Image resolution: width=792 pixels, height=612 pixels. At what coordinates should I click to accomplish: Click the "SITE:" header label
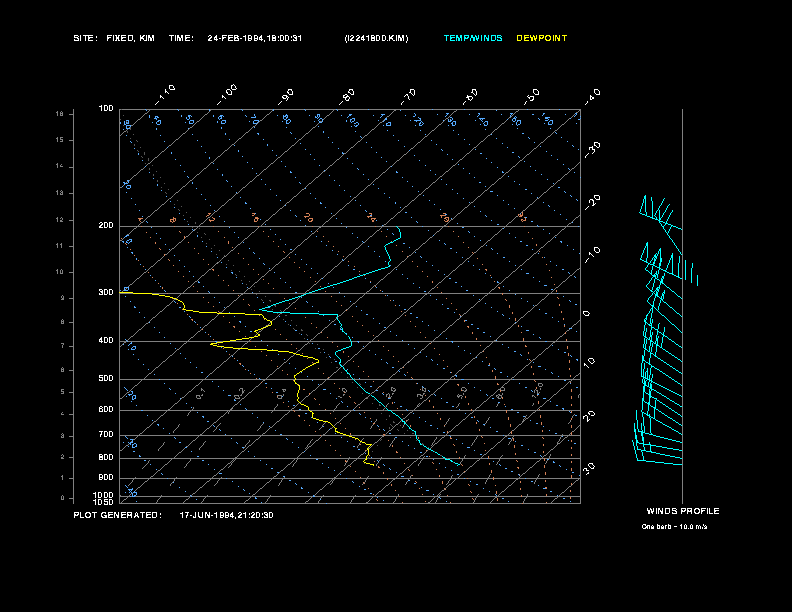point(85,38)
